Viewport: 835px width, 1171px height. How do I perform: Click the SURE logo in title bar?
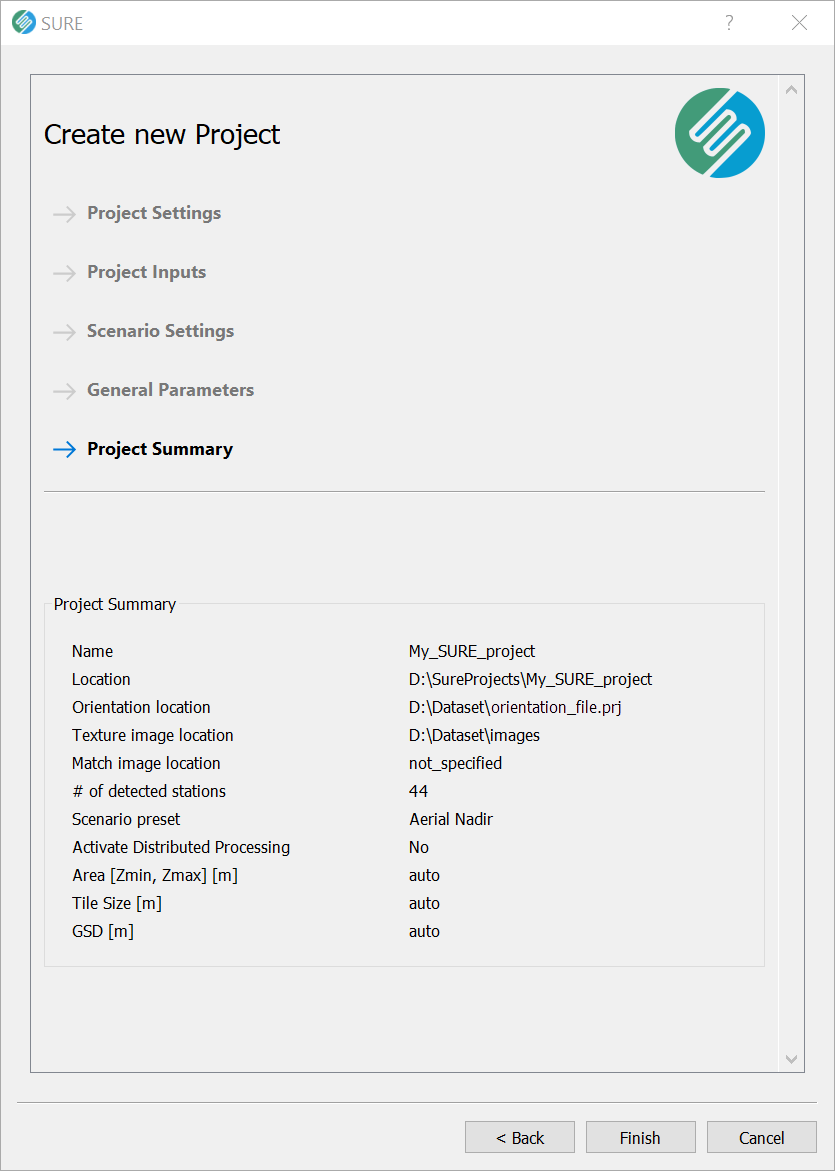pos(24,22)
